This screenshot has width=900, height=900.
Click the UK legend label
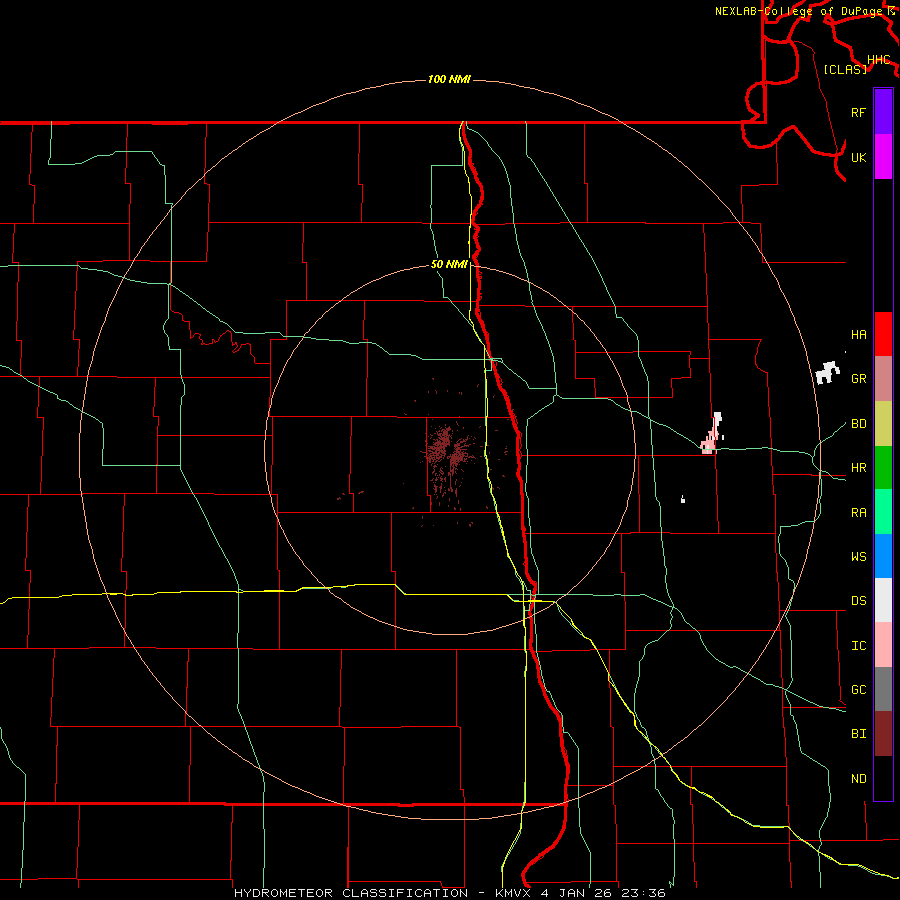[x=858, y=157]
